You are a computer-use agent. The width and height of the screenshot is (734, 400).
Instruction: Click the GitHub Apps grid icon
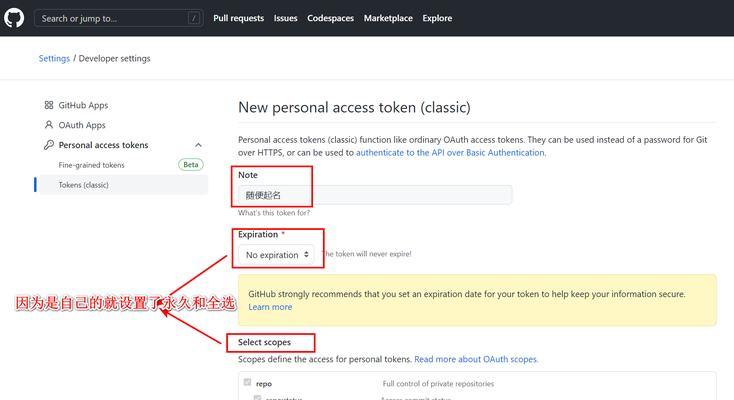click(x=49, y=105)
